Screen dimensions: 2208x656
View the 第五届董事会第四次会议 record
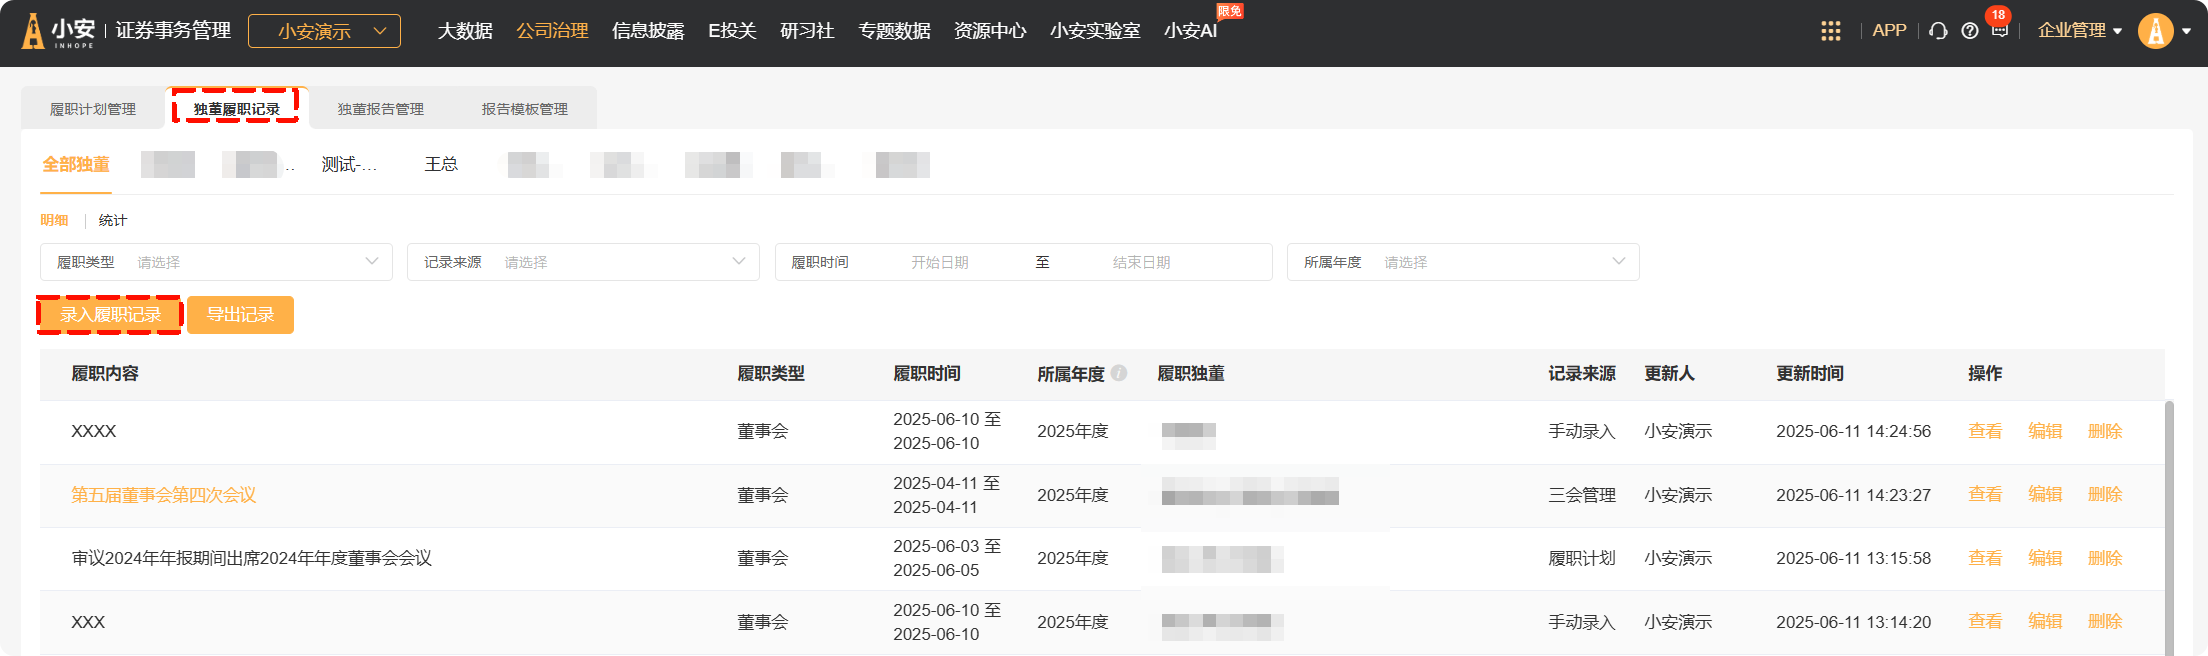(1985, 494)
